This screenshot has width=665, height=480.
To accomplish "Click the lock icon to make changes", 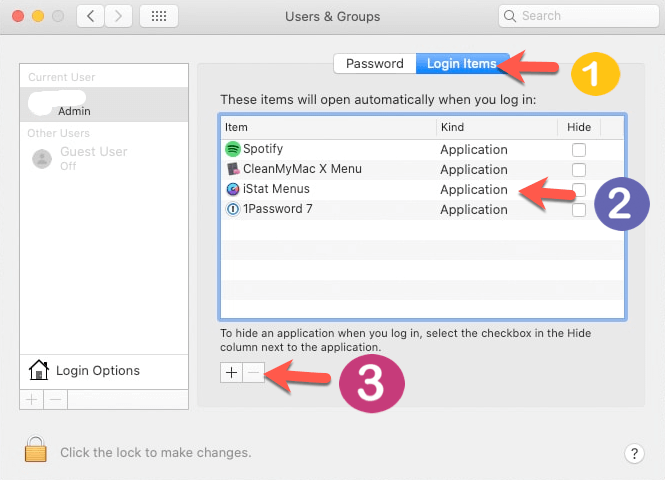I will coord(36,451).
